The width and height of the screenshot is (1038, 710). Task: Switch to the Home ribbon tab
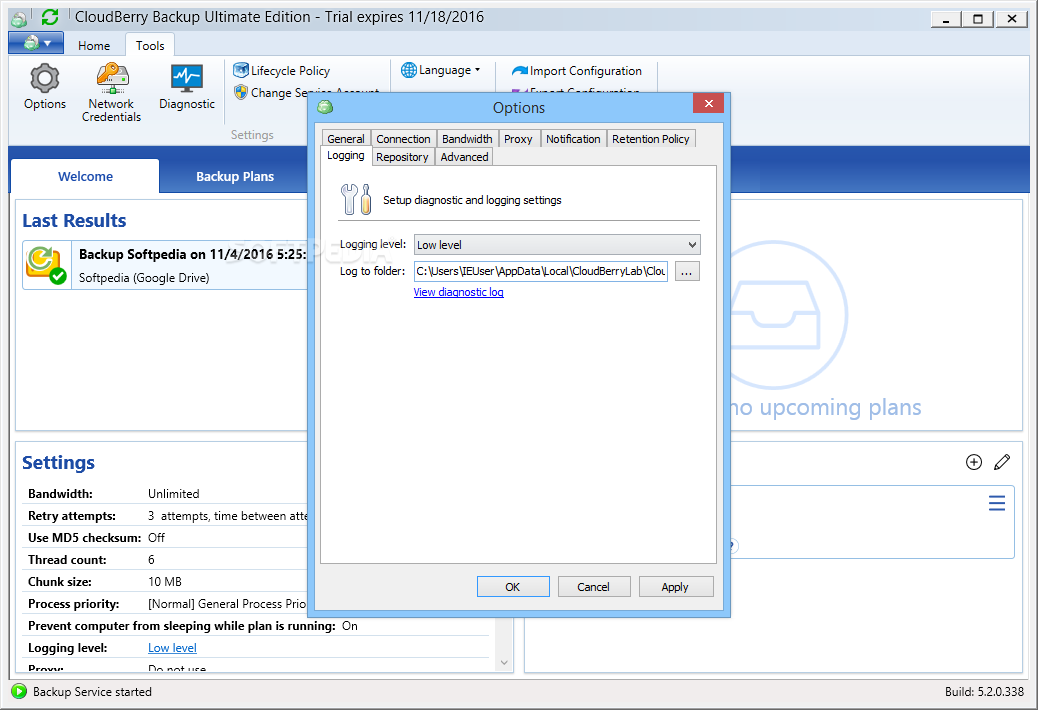(x=94, y=46)
